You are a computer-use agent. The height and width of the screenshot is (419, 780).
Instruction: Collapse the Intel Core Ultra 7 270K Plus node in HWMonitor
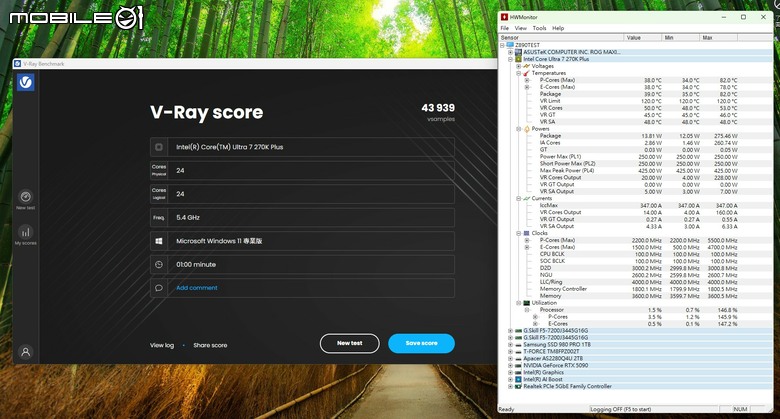tap(510, 59)
